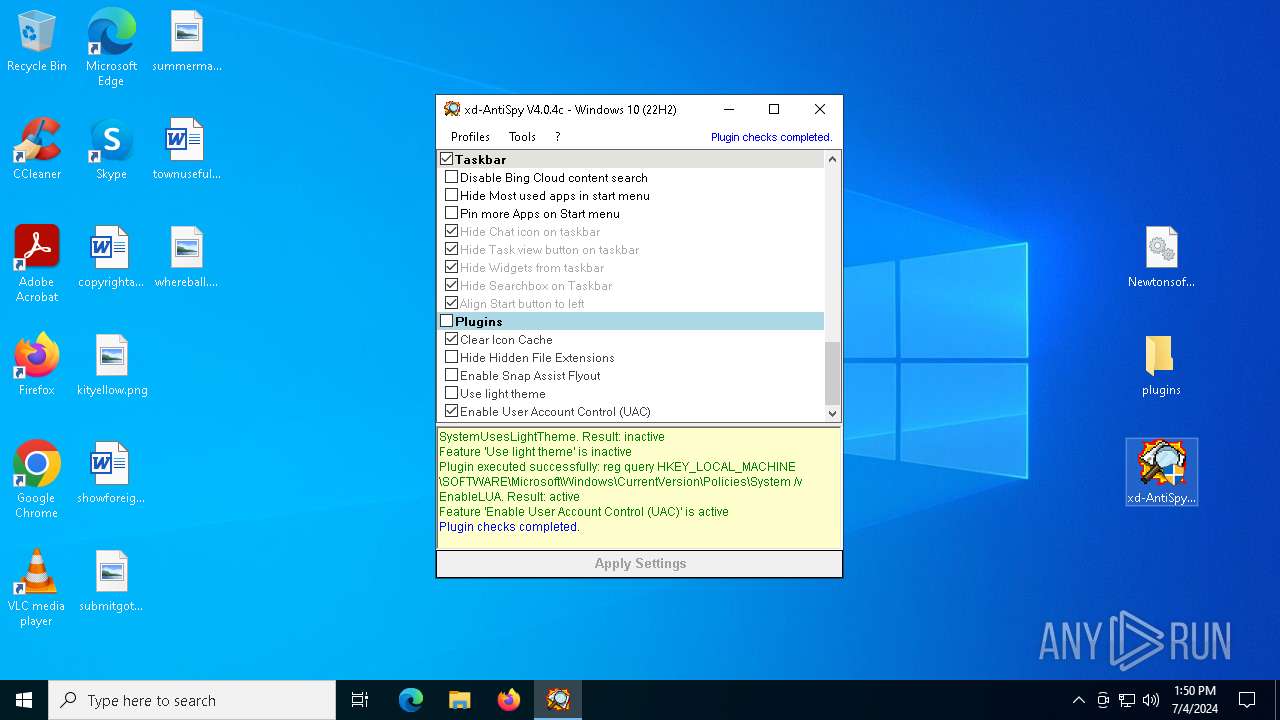Click the grayed 'Hide Chat icon on taskbar' entry
The height and width of the screenshot is (720, 1280).
point(530,231)
